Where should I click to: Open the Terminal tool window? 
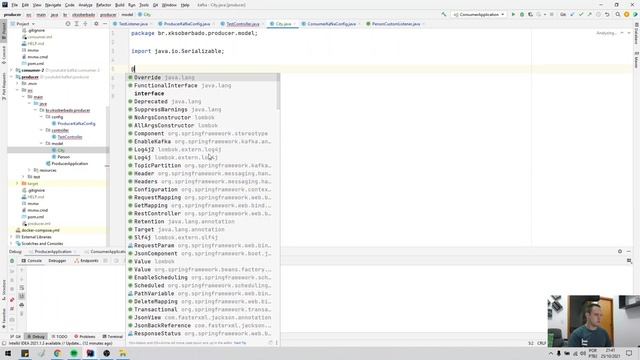click(x=112, y=336)
